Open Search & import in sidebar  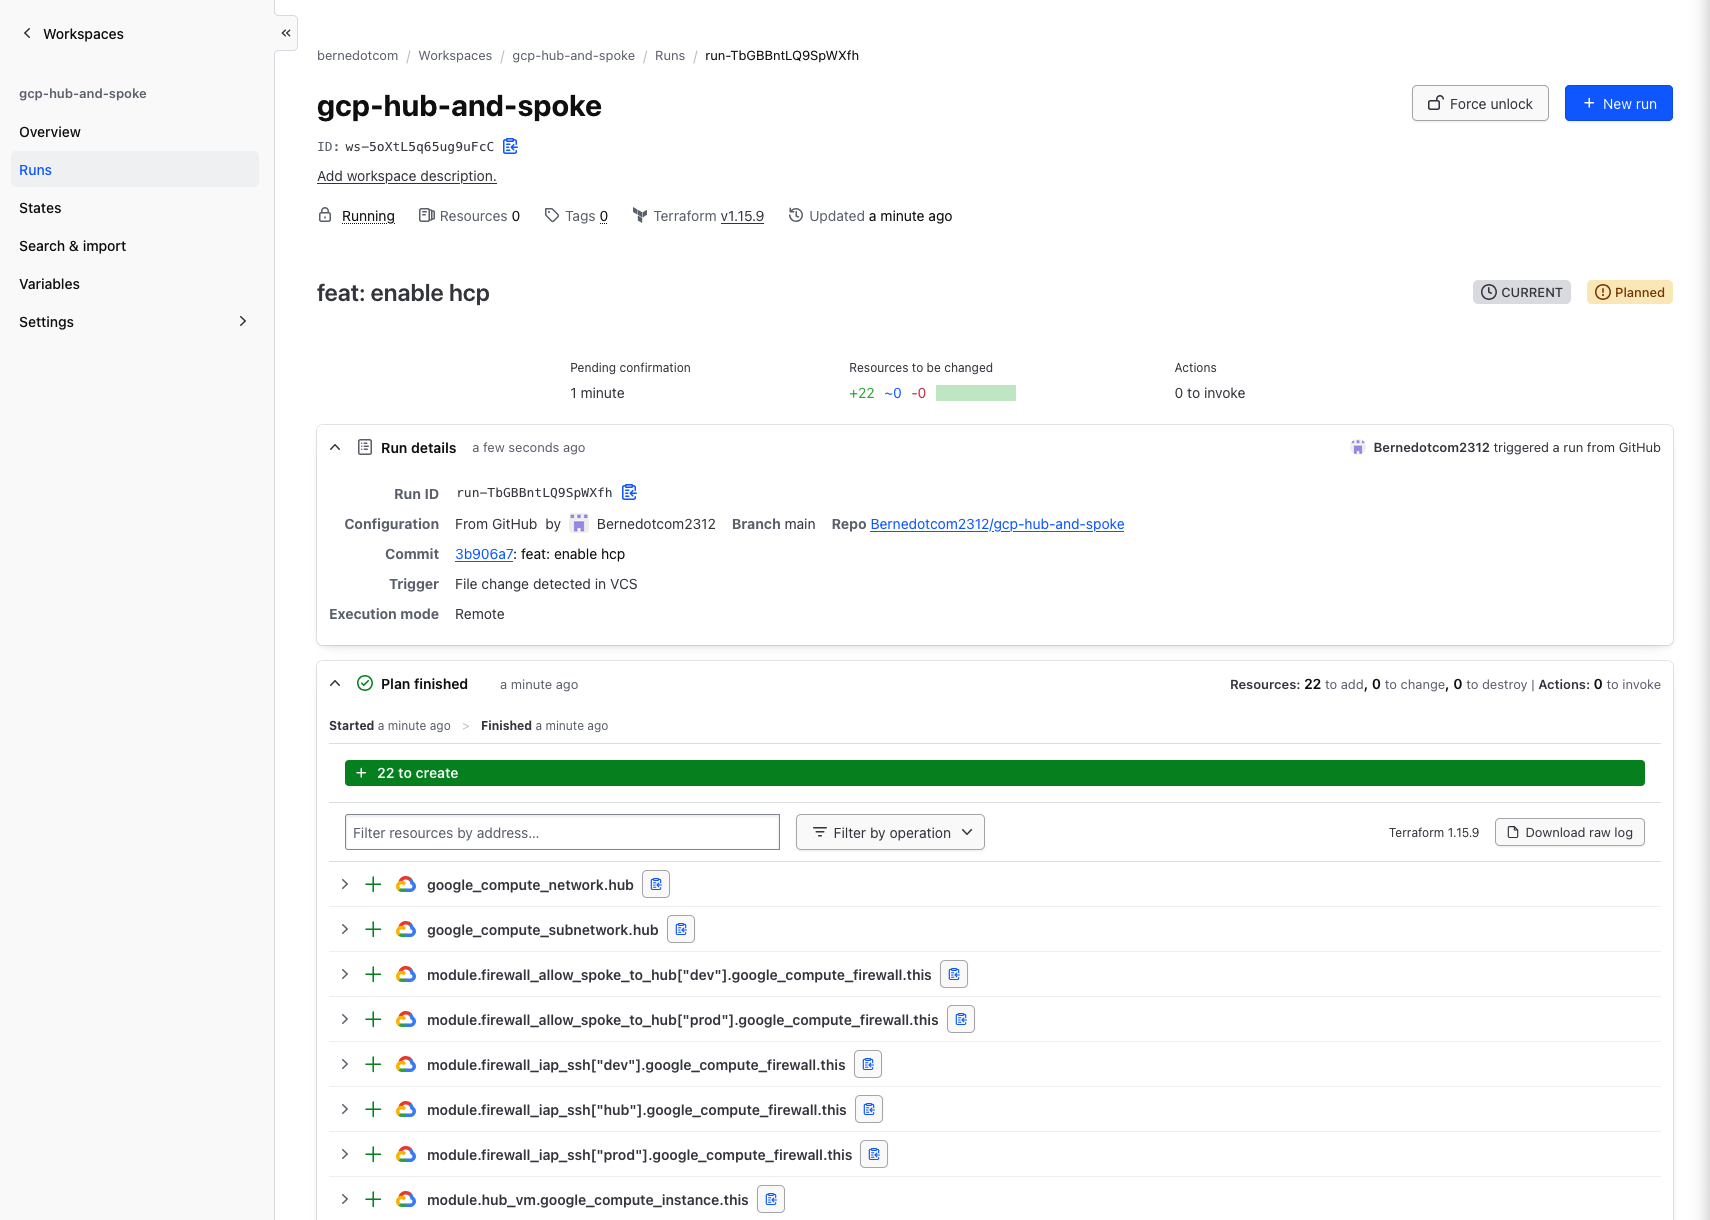click(135, 245)
